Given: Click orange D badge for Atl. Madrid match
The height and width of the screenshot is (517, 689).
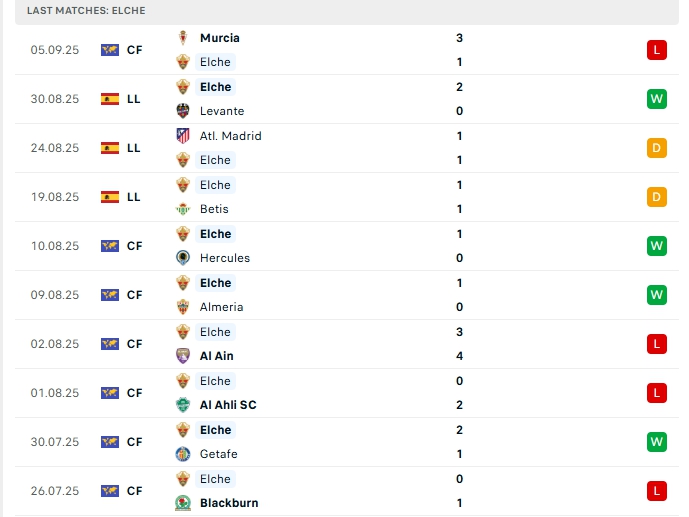Looking at the screenshot, I should pos(657,148).
